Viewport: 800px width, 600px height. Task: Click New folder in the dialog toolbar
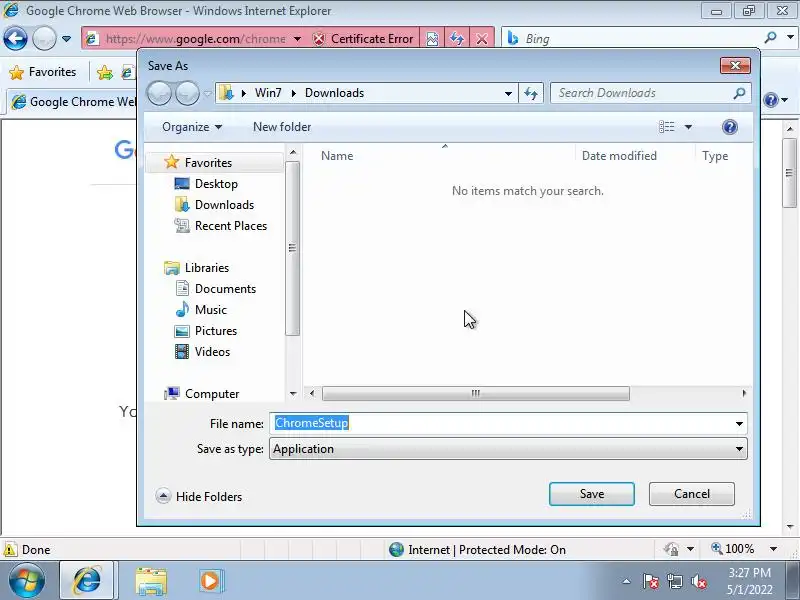(282, 127)
